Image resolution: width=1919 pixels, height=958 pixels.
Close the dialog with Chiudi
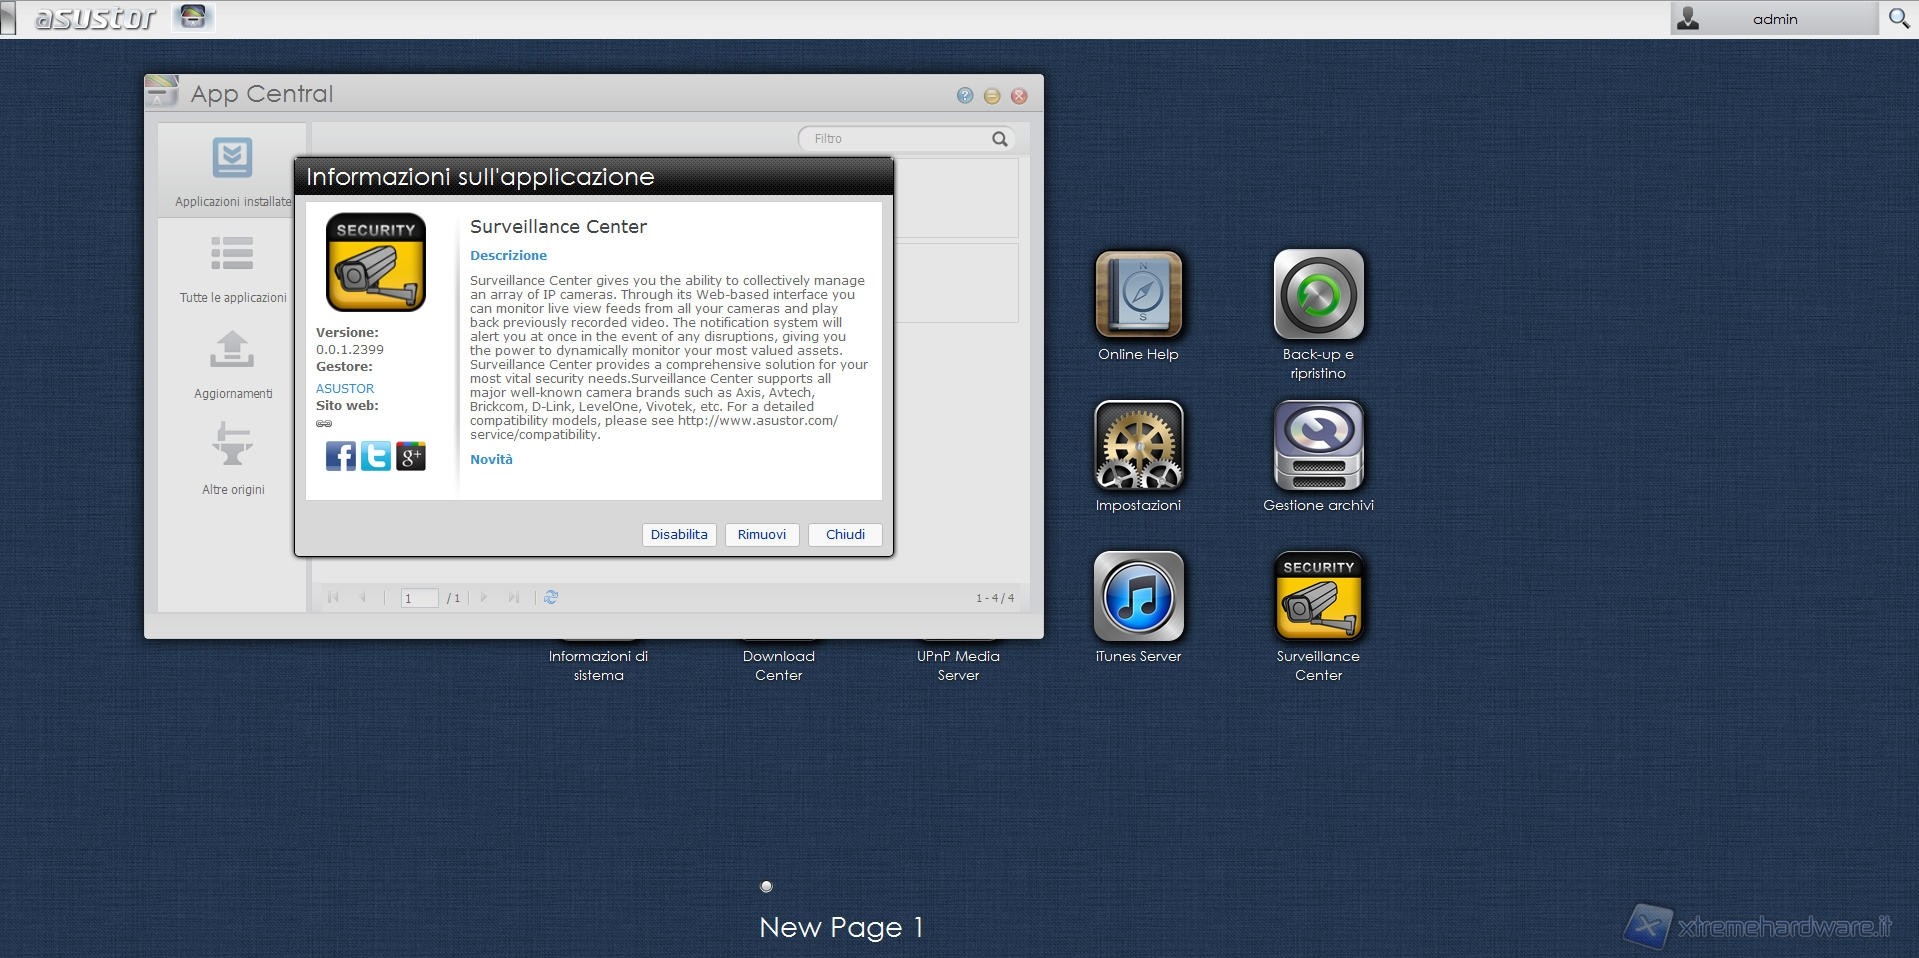[x=844, y=535]
